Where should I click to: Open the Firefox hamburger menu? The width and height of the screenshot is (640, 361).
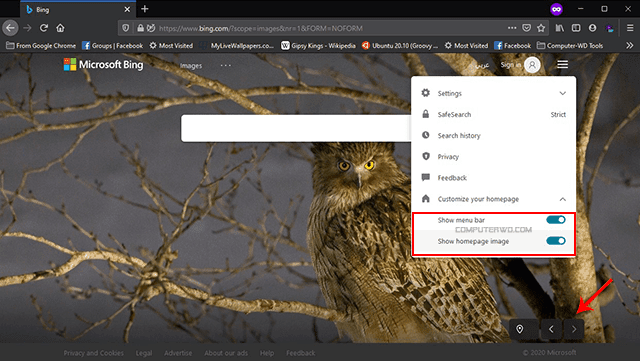pos(630,28)
